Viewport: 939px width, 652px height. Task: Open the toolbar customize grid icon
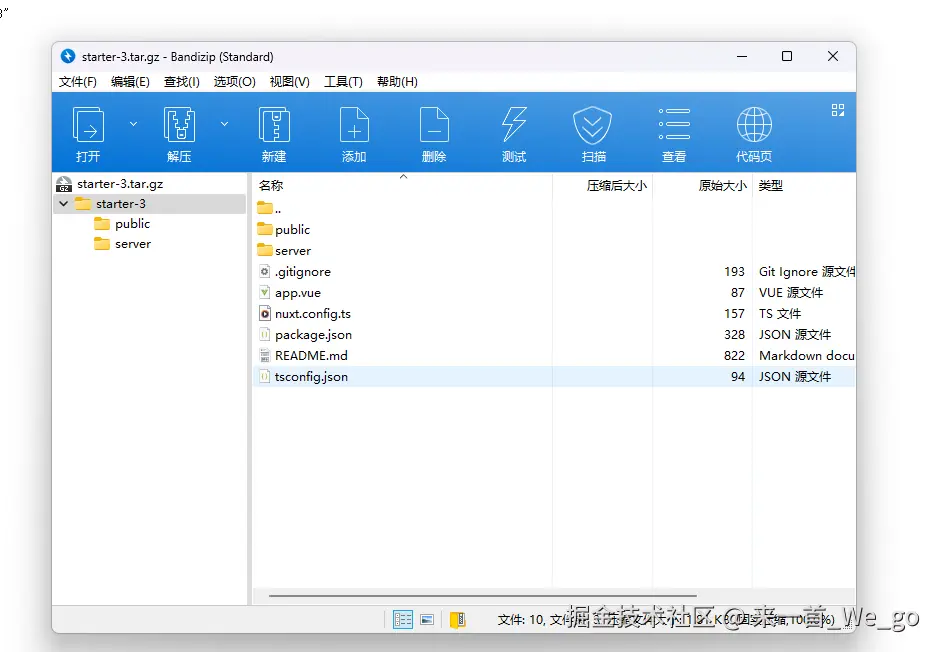(x=838, y=110)
